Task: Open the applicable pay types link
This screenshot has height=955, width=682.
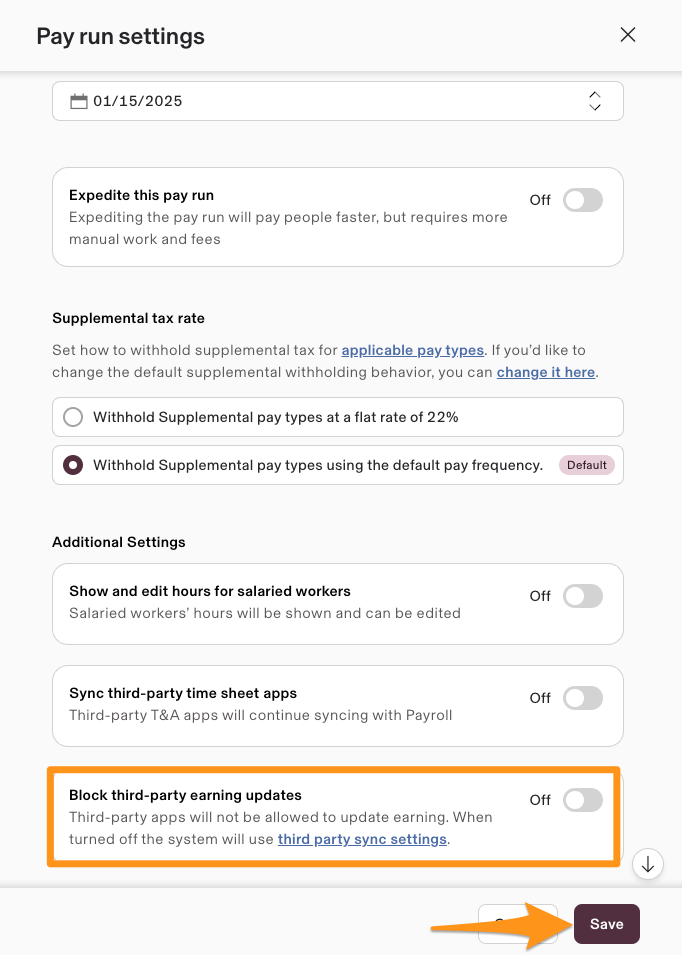Action: [x=413, y=350]
